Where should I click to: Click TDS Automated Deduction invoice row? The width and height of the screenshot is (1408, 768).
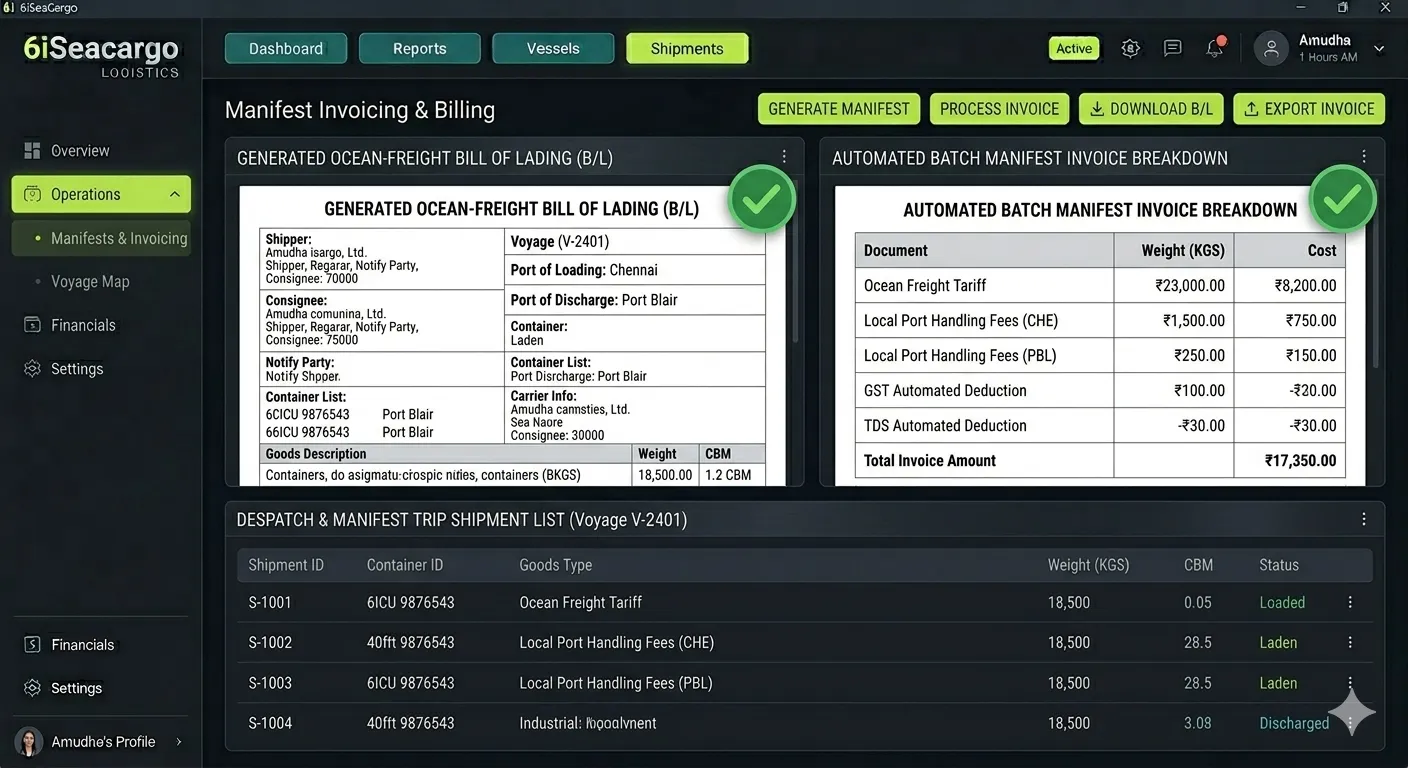pyautogui.click(x=1100, y=425)
